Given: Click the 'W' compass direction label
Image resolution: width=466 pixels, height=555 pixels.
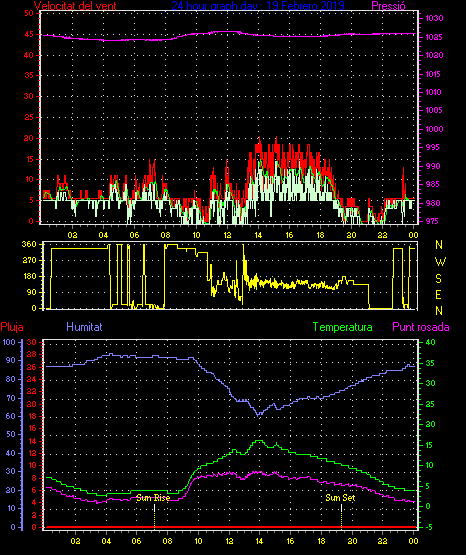Looking at the screenshot, I should click(x=440, y=262).
